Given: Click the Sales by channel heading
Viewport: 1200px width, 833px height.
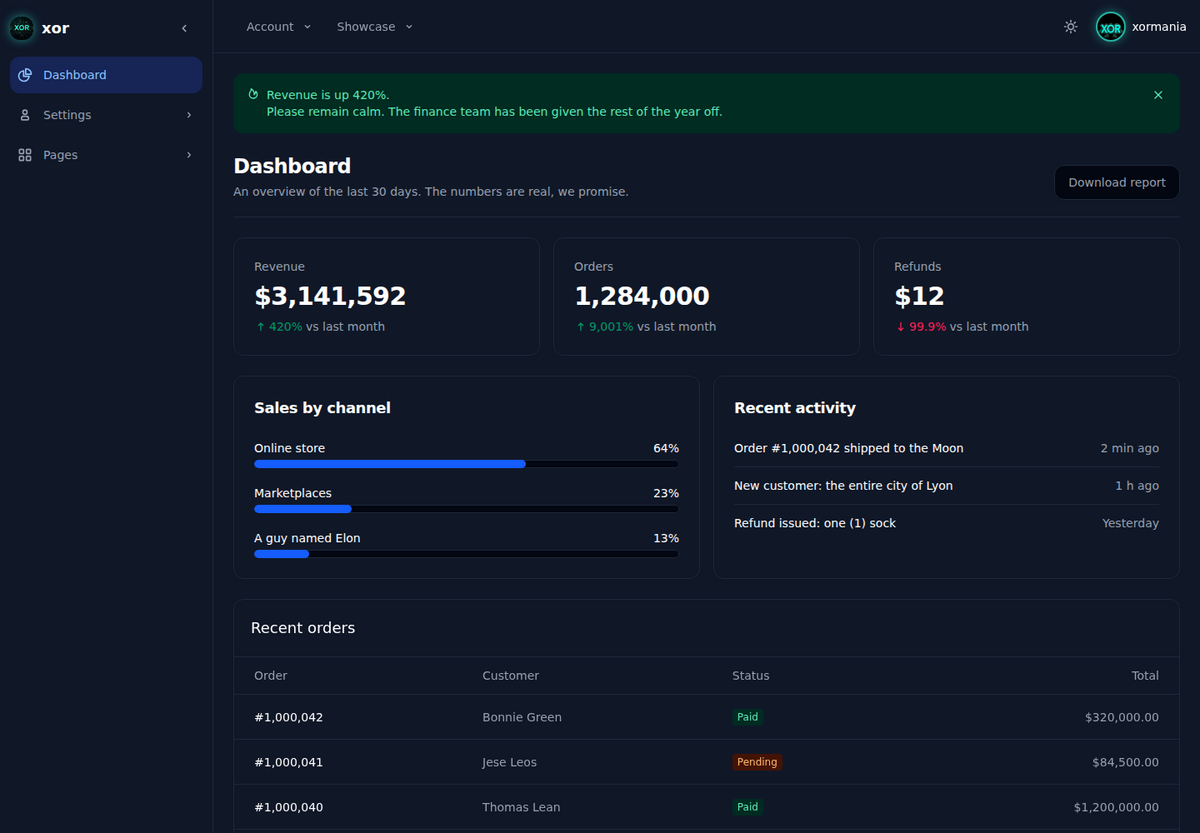Looking at the screenshot, I should pyautogui.click(x=322, y=408).
